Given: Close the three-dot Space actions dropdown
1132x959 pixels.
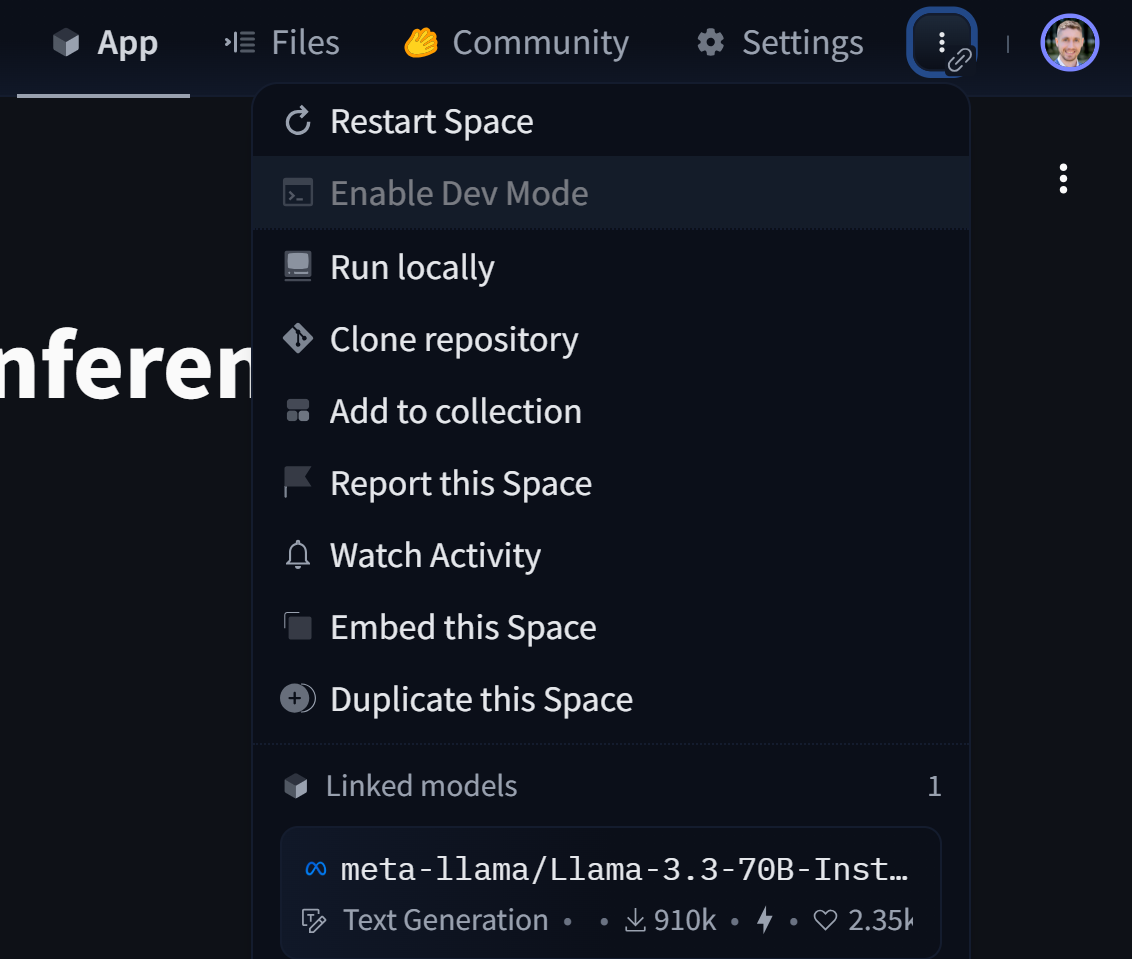Looking at the screenshot, I should [x=941, y=42].
